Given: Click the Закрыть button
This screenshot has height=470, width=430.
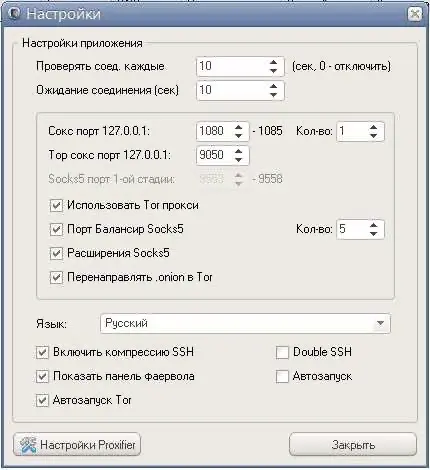Looking at the screenshot, I should [x=353, y=445].
